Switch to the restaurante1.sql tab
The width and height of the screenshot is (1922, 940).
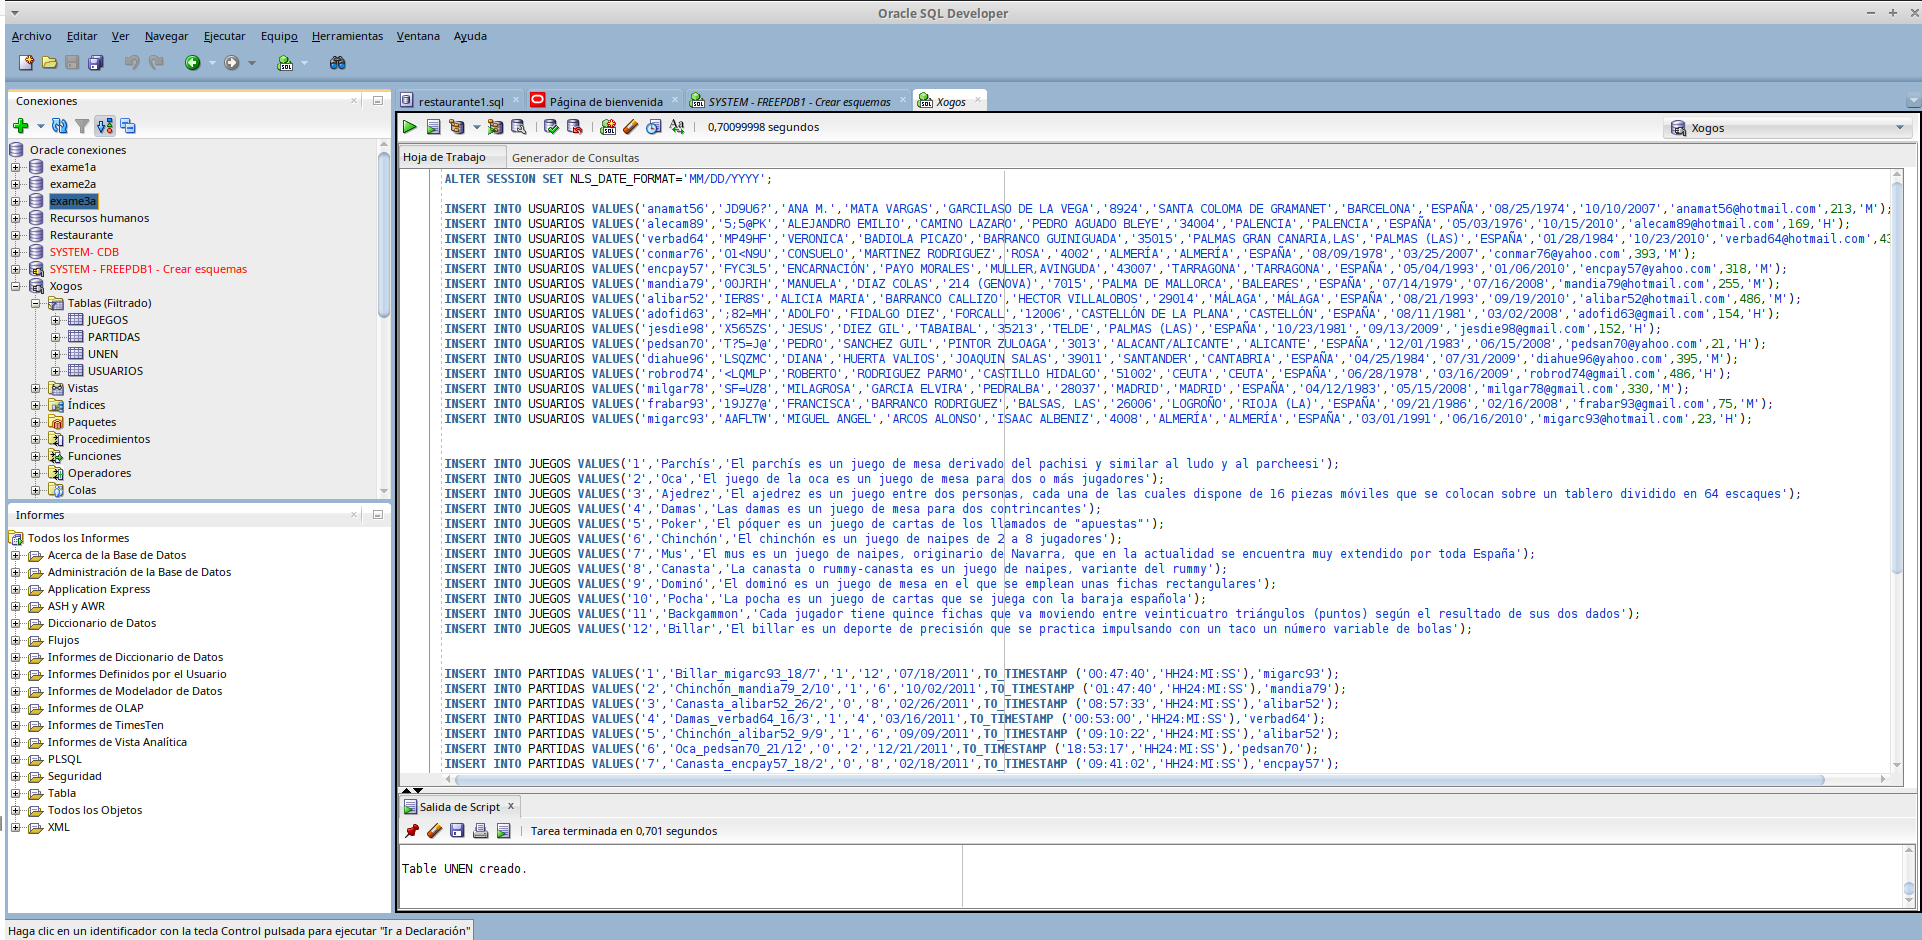point(460,101)
